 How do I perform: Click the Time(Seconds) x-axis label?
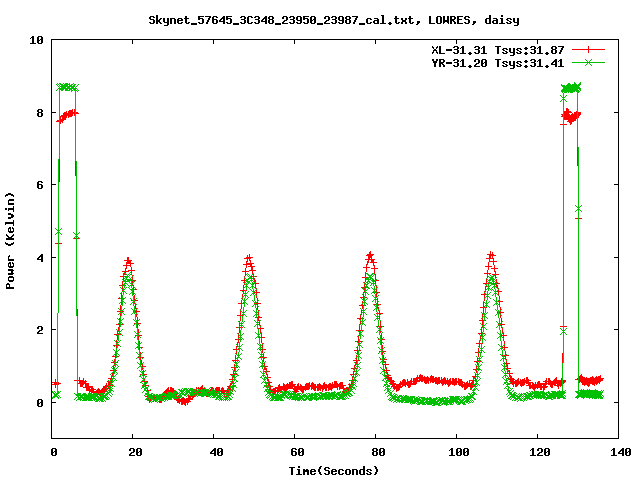(334, 471)
